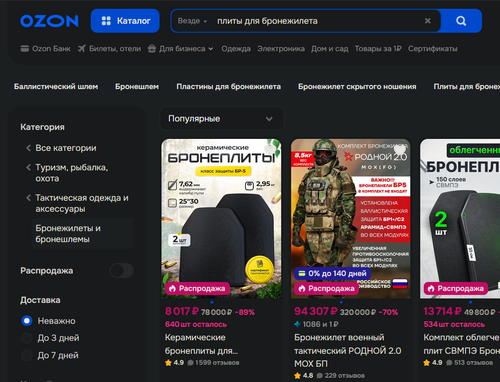Open Керамические бронеплиты для... product title
The height and width of the screenshot is (382, 500).
[201, 344]
